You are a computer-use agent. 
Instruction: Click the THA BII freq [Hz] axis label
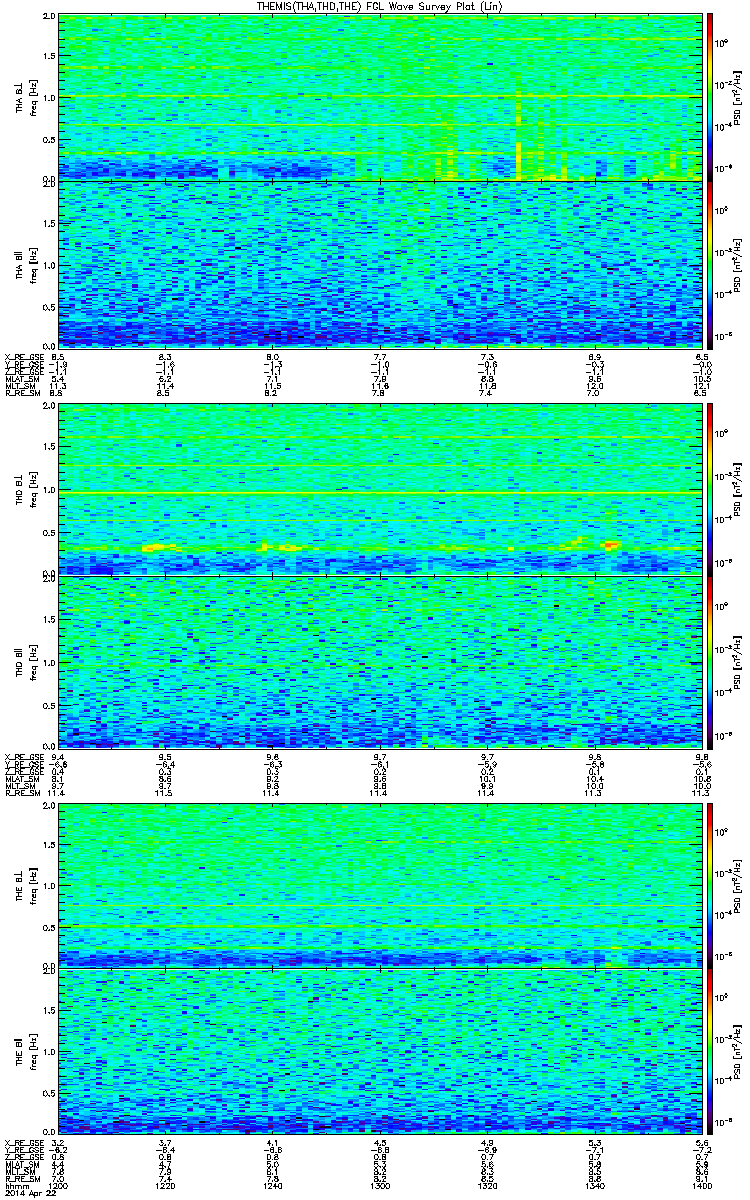[32, 264]
